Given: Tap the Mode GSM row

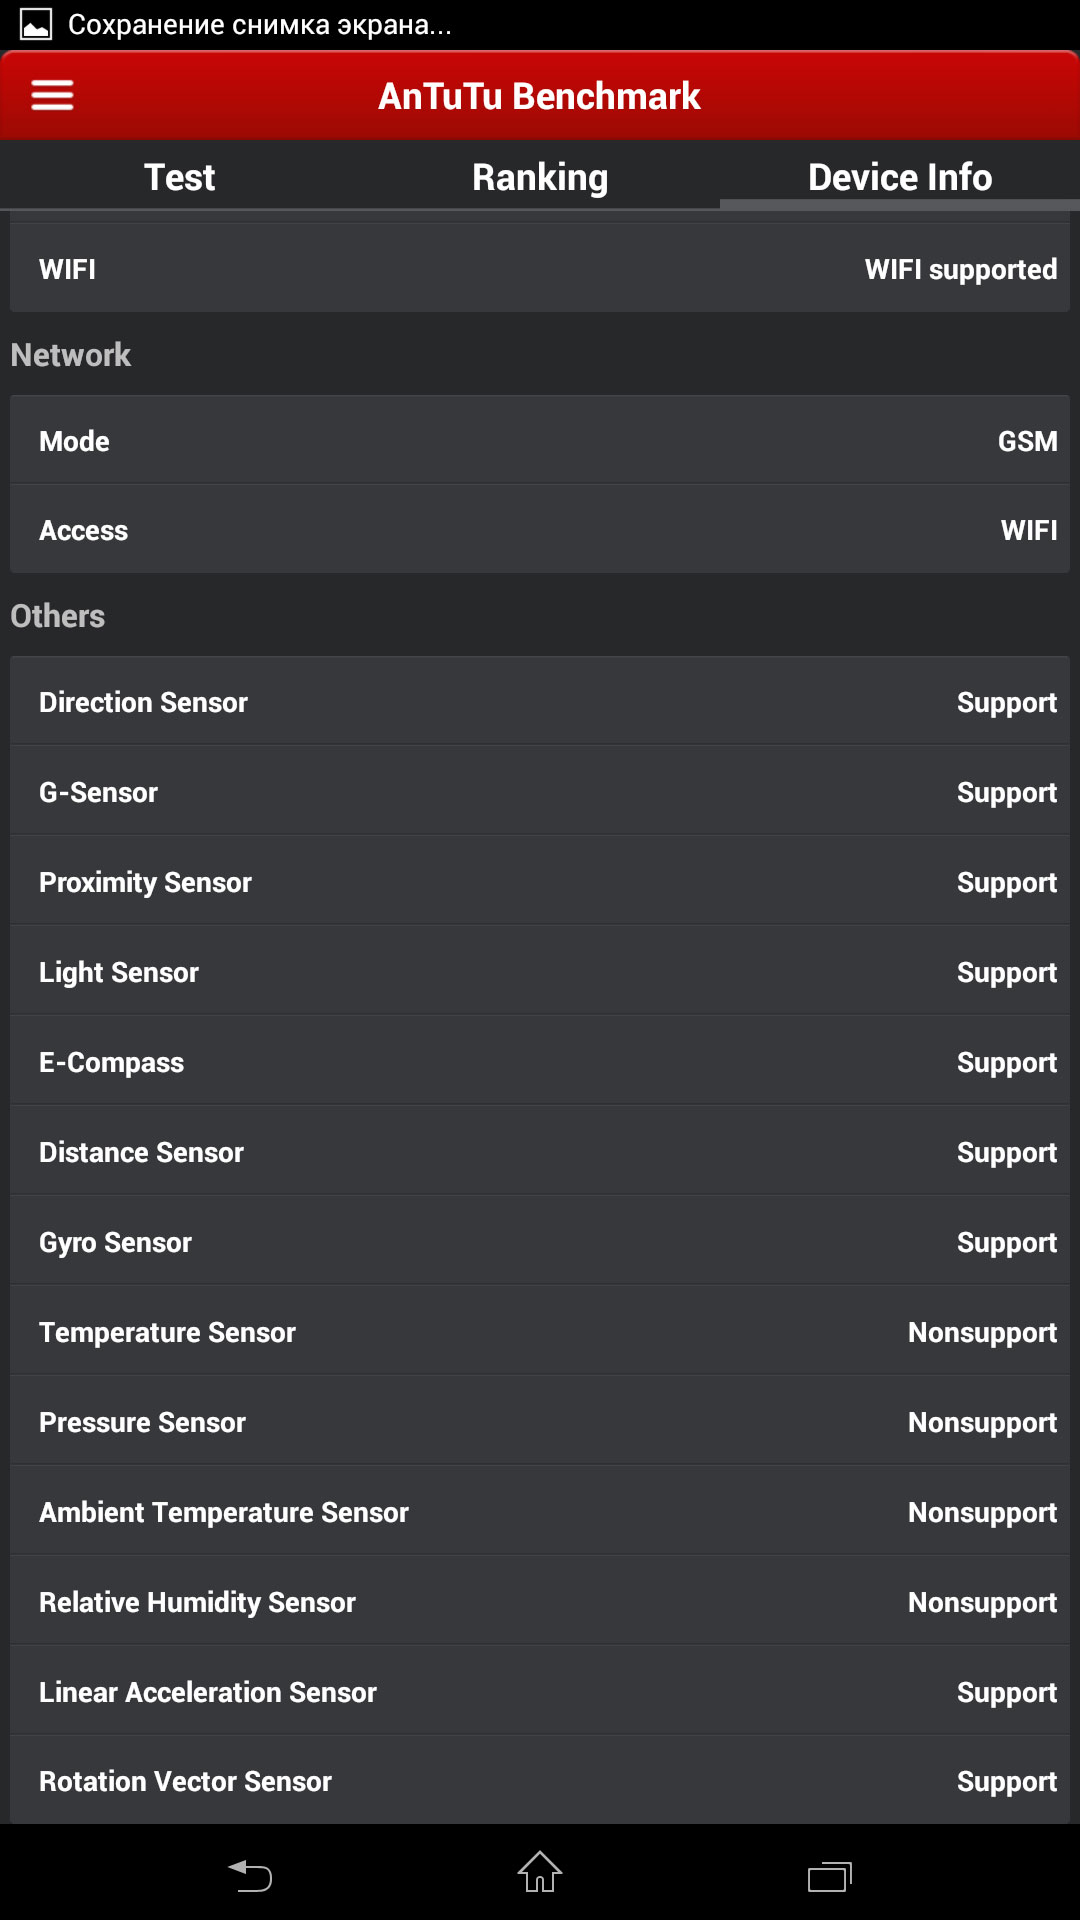Looking at the screenshot, I should coord(540,441).
